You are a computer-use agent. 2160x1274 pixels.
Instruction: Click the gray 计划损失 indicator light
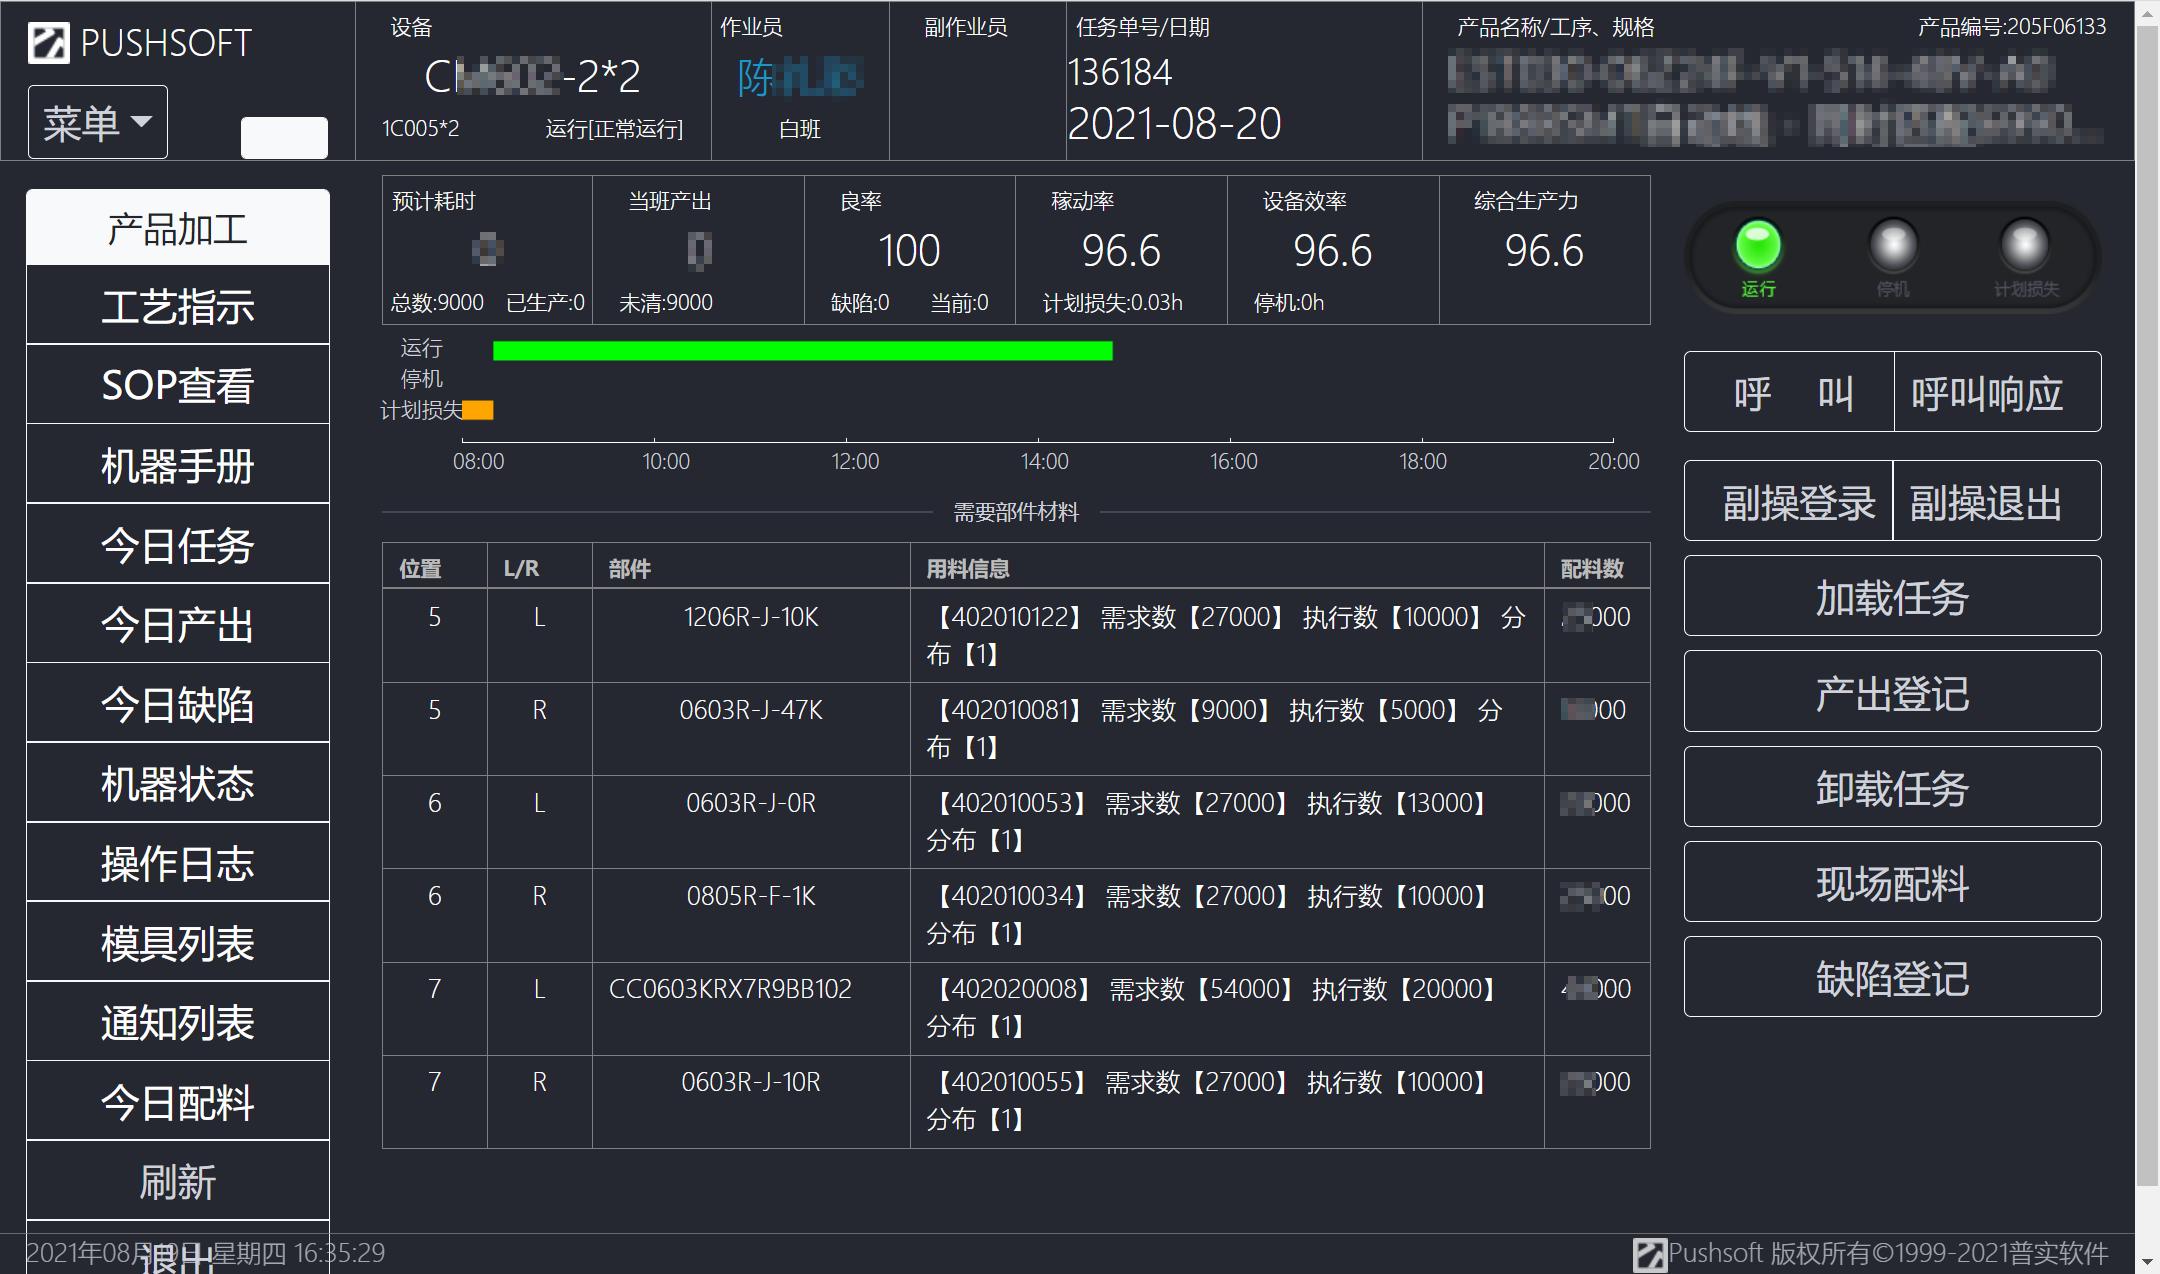click(2024, 246)
